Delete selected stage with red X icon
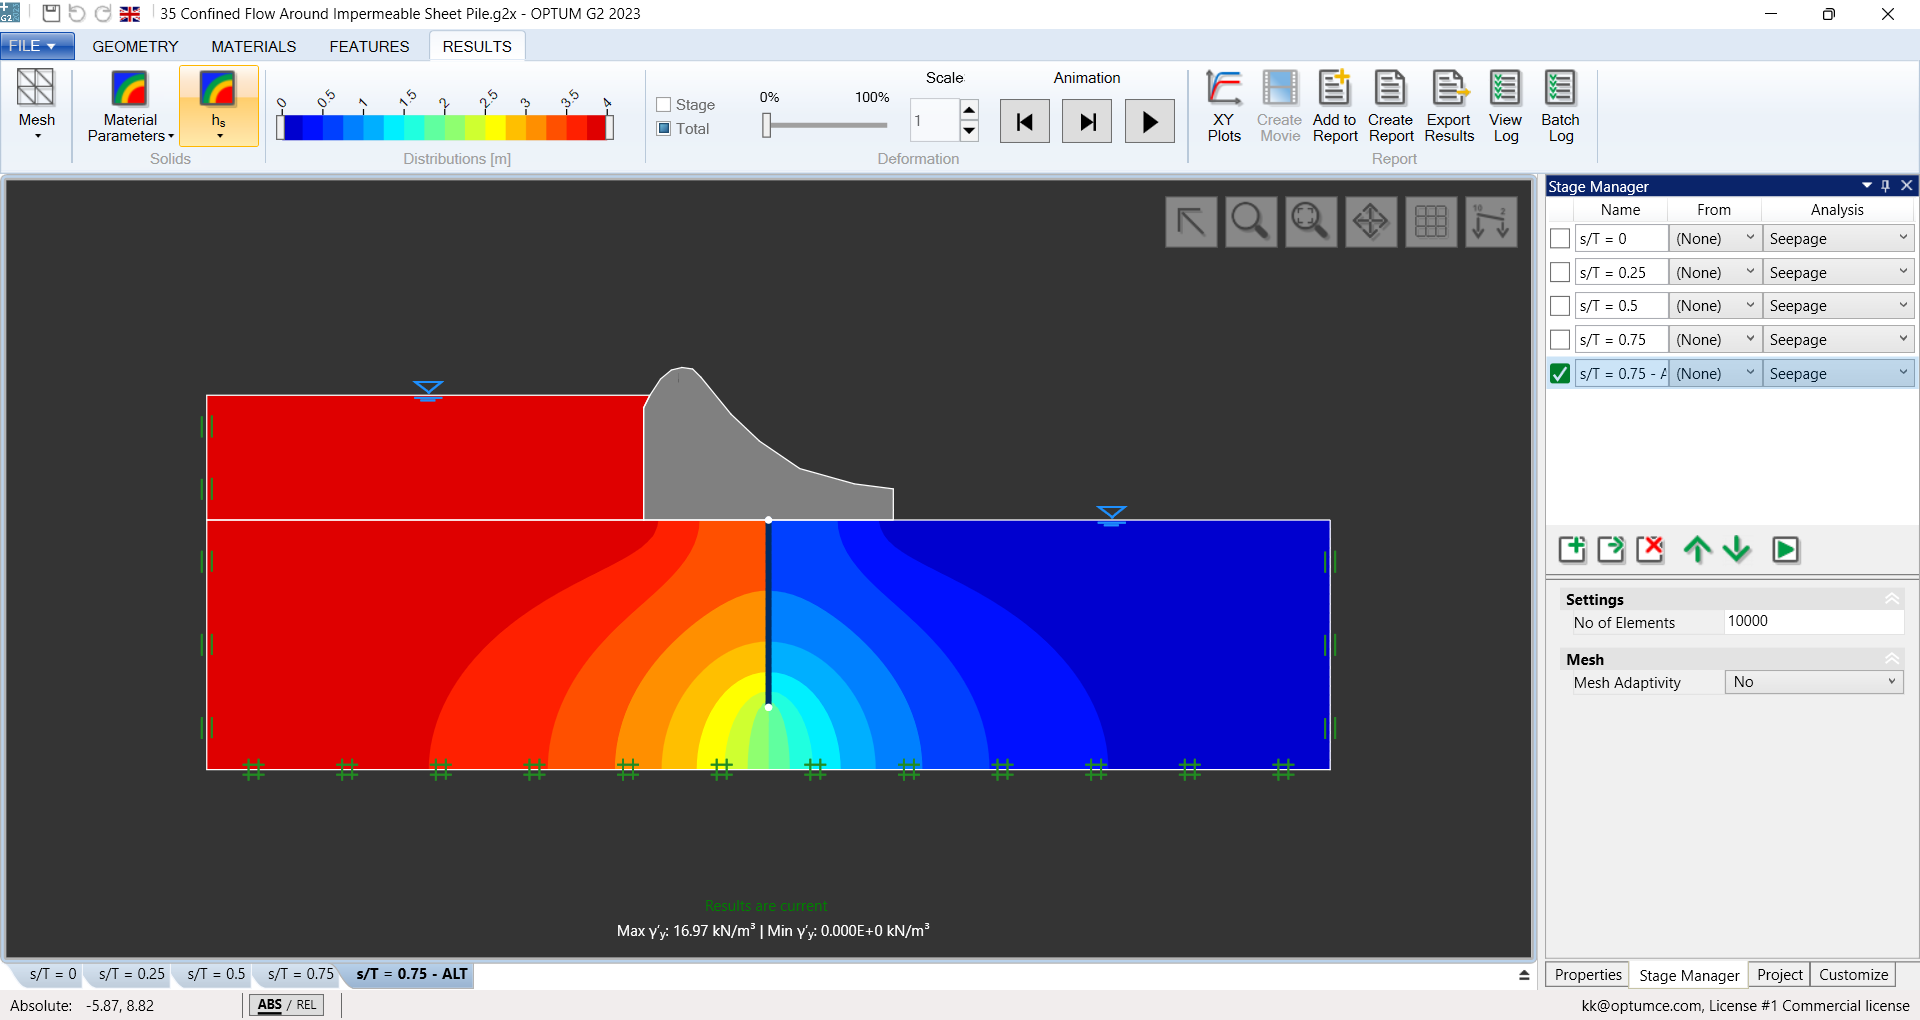 pyautogui.click(x=1650, y=549)
